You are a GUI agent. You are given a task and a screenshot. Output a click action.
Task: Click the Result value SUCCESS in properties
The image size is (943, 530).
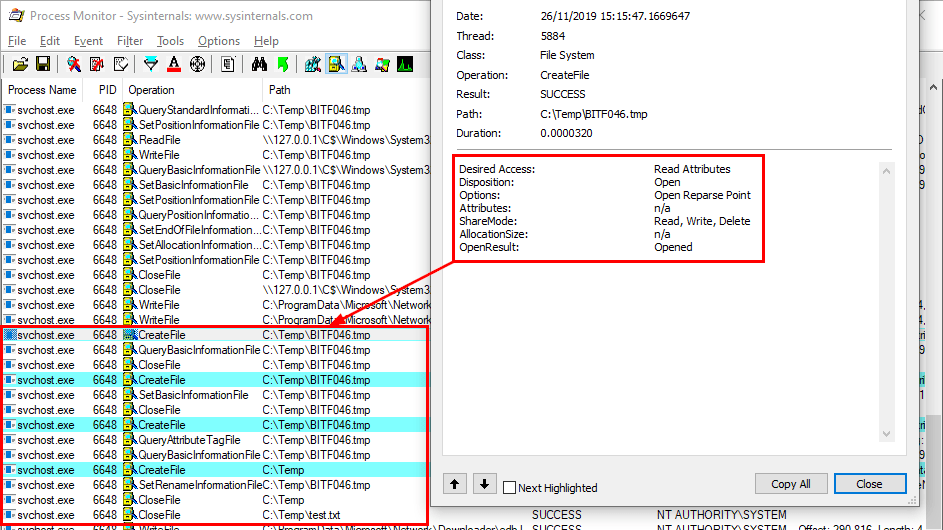pyautogui.click(x=562, y=94)
